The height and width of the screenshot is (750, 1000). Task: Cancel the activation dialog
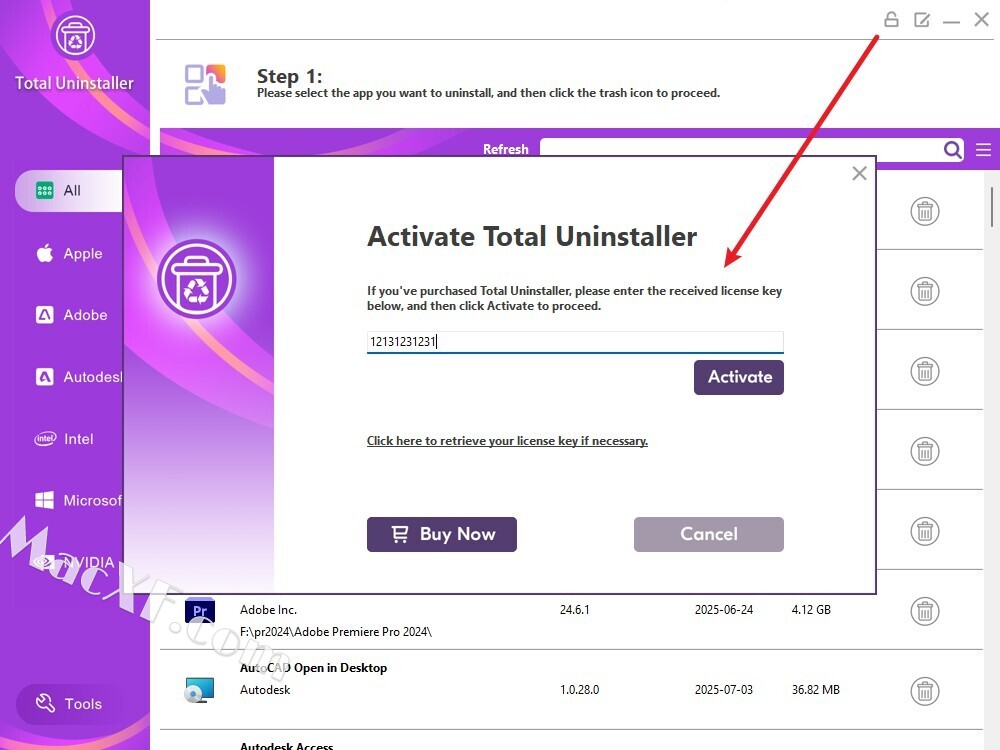click(709, 534)
